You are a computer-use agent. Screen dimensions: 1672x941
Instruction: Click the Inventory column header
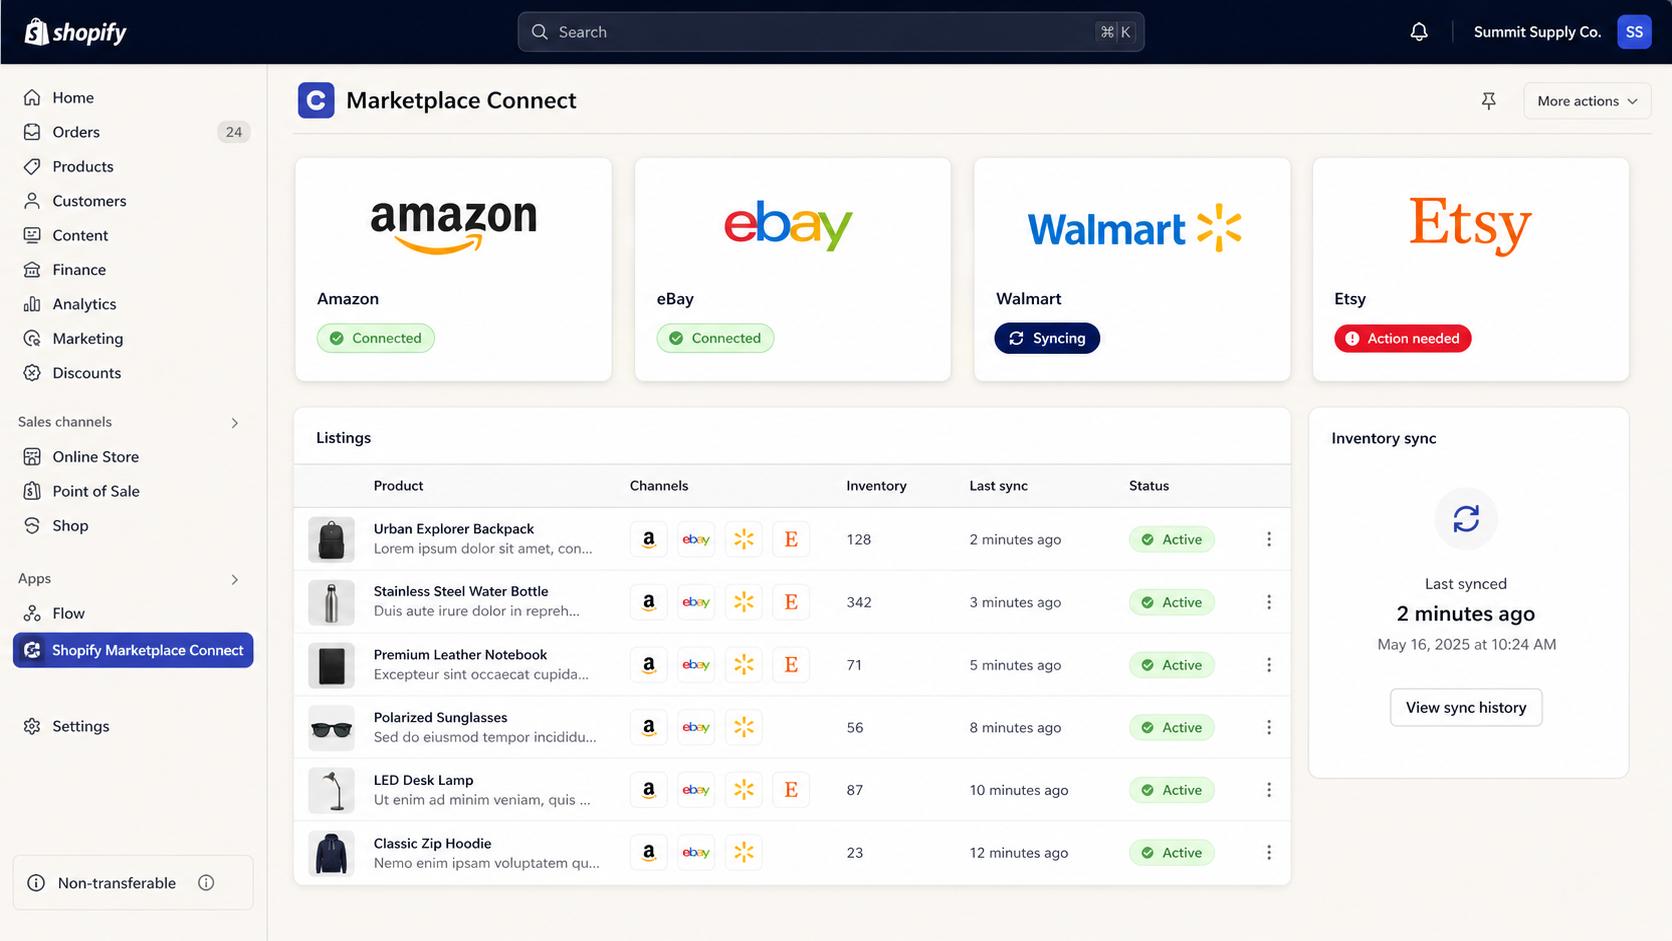876,486
